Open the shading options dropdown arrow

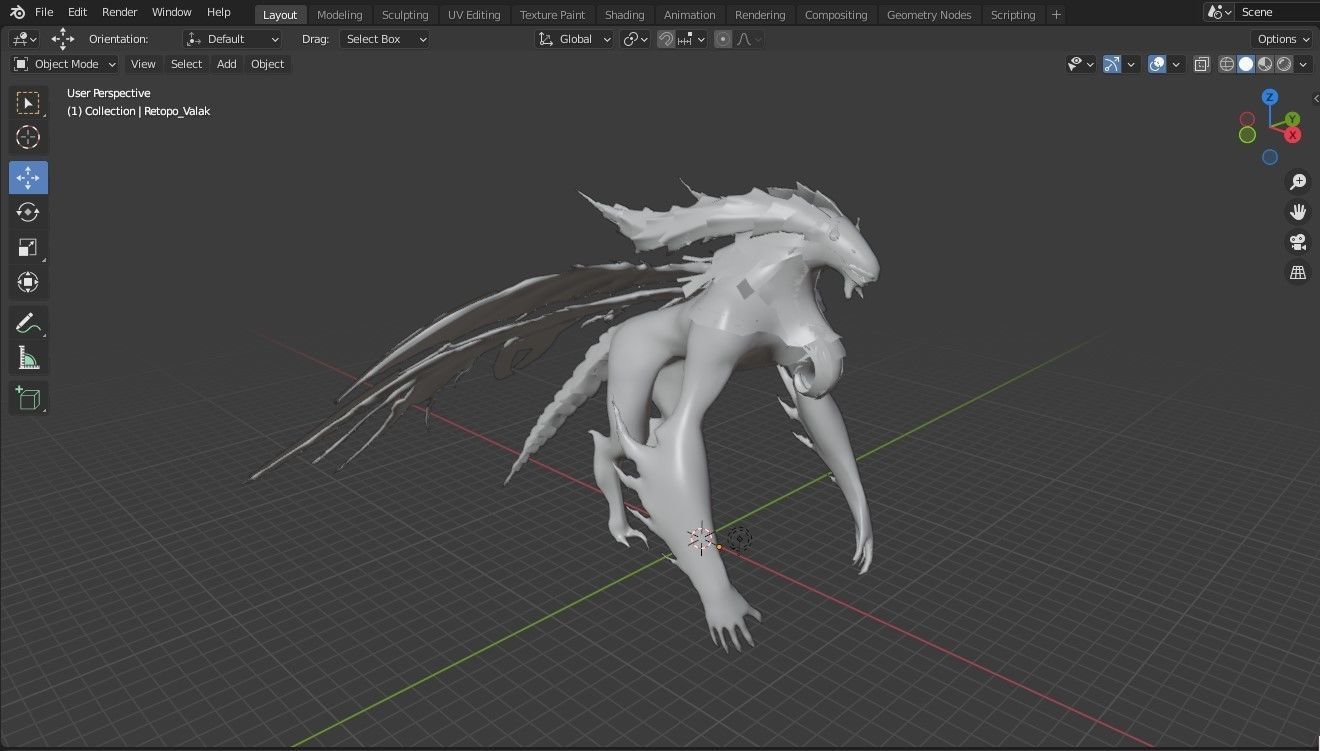pos(1303,64)
